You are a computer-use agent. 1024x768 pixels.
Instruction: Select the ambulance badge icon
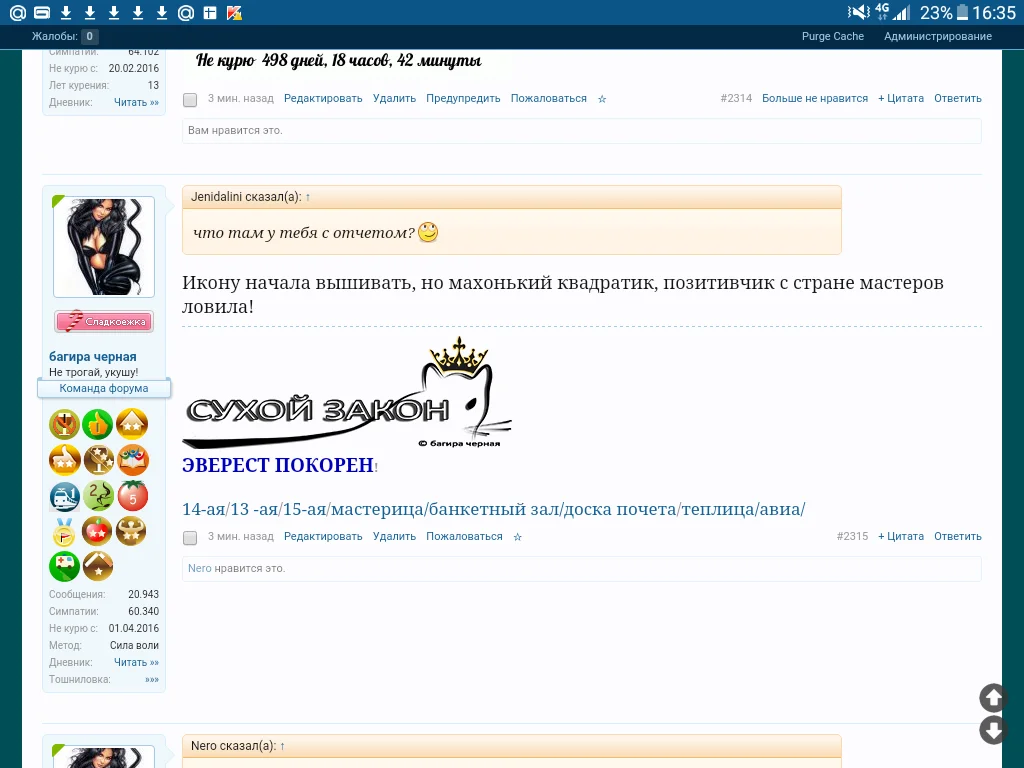pos(64,565)
